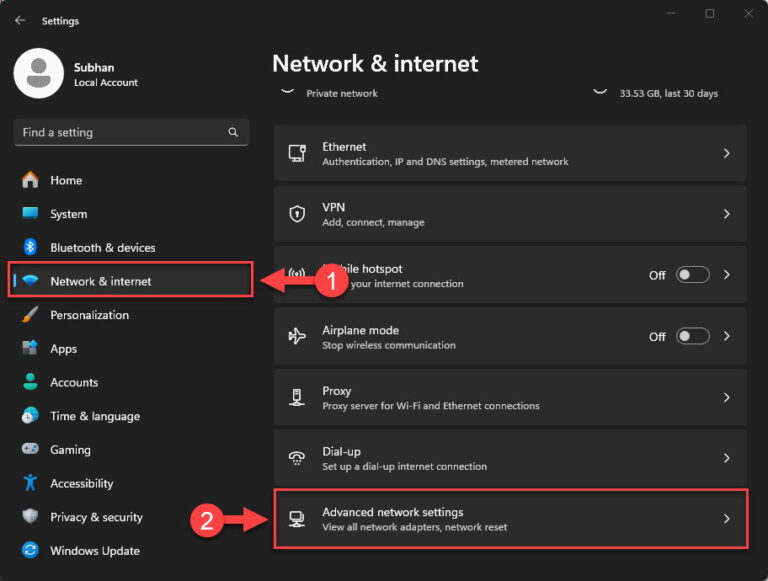Expand Ethernet settings chevron

click(727, 153)
